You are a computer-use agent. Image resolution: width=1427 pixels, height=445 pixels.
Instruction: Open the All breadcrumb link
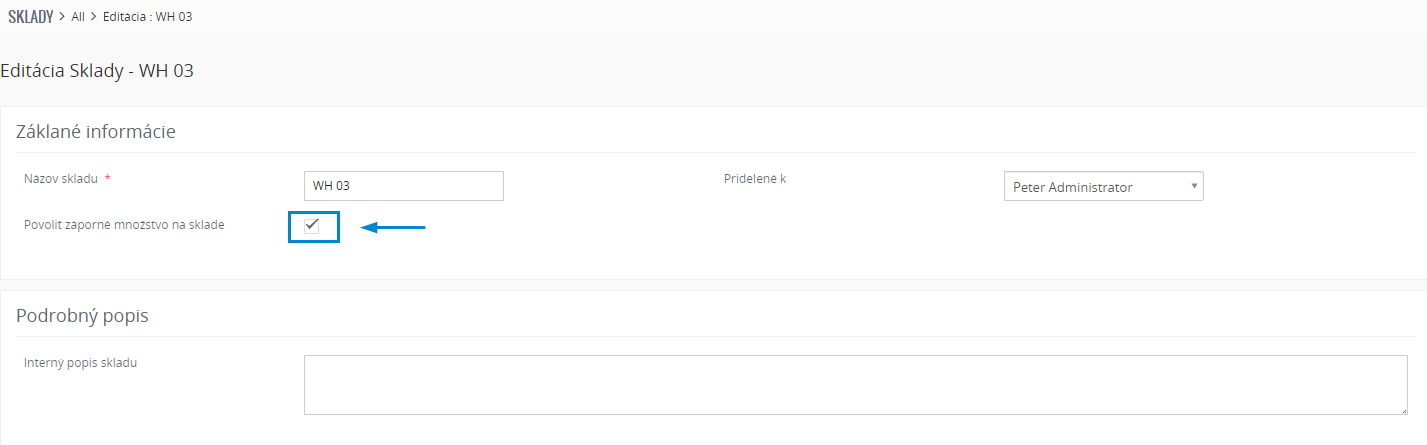[x=78, y=18]
